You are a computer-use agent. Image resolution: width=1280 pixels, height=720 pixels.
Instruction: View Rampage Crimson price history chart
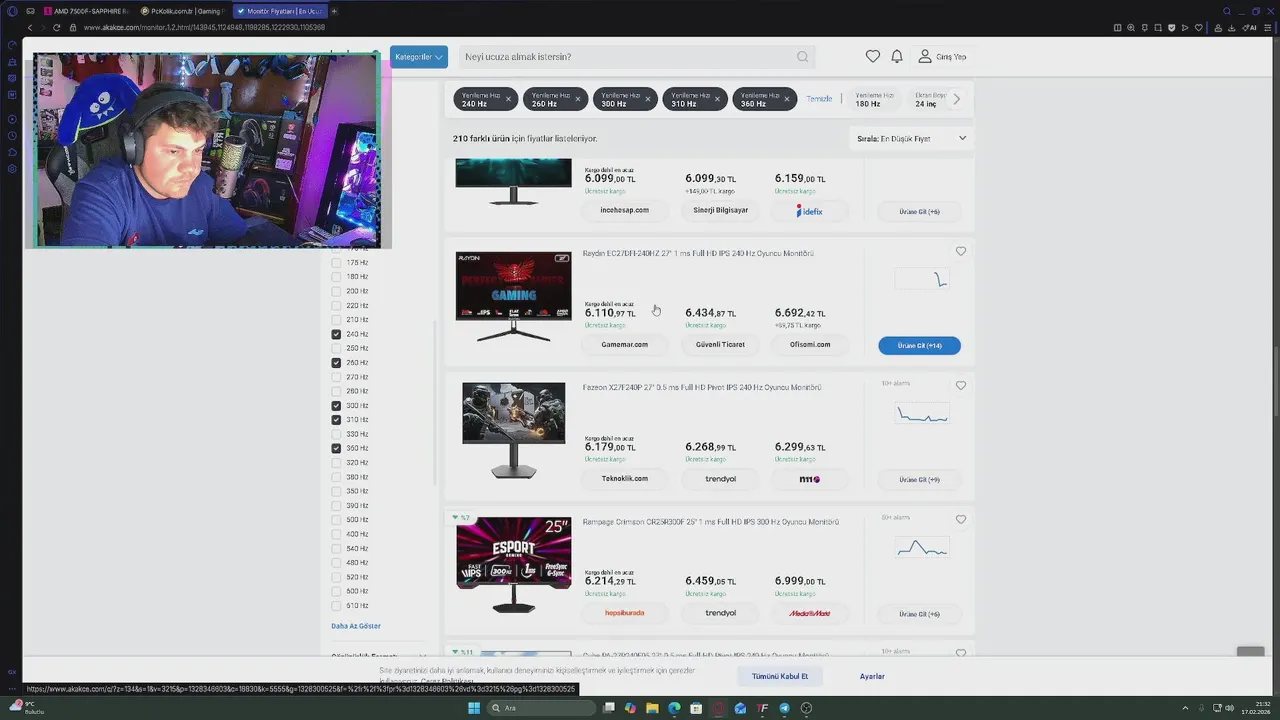pos(922,548)
